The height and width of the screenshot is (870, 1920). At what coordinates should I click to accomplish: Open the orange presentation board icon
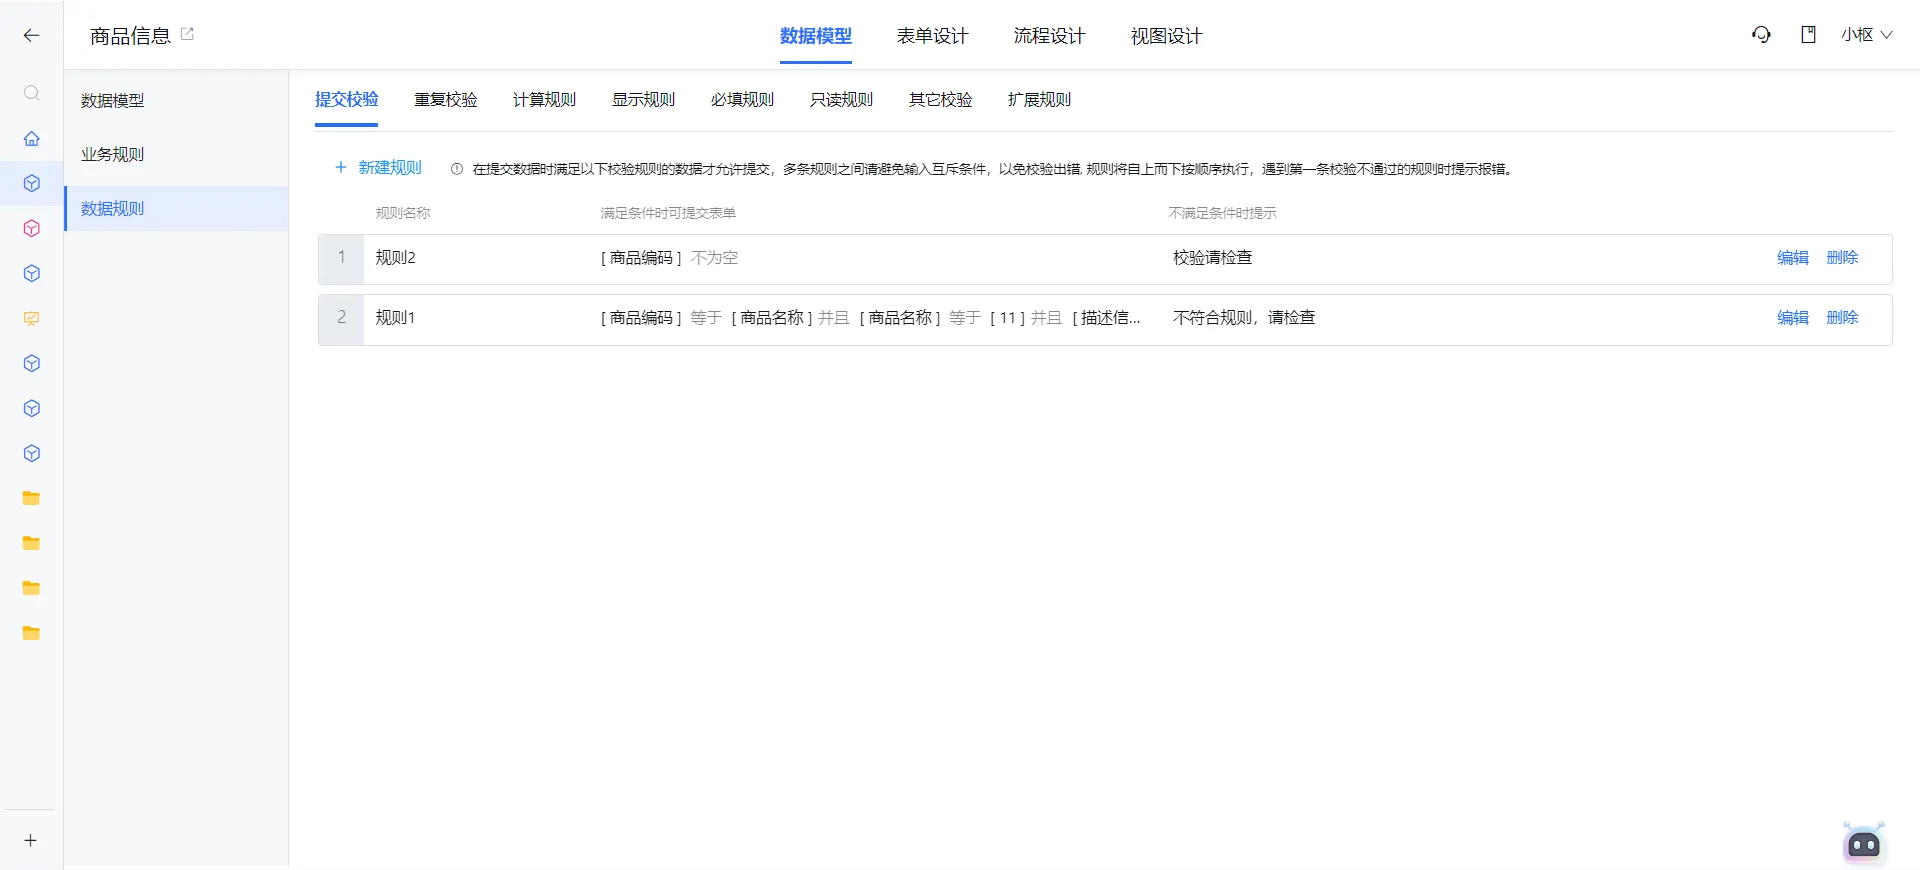point(31,318)
